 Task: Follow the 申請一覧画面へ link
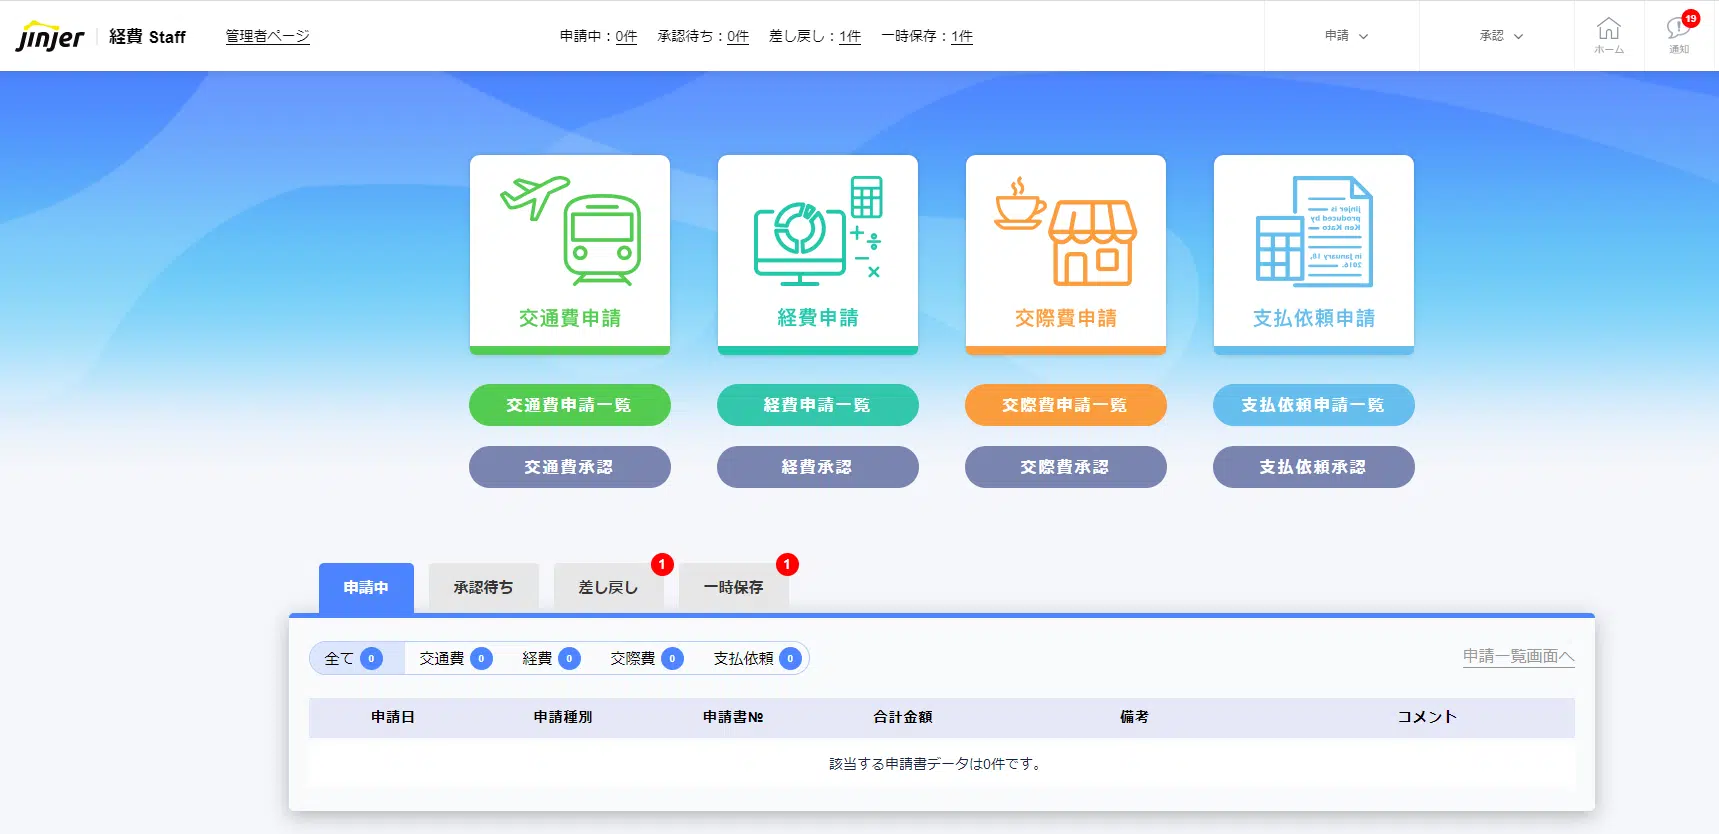pos(1518,656)
